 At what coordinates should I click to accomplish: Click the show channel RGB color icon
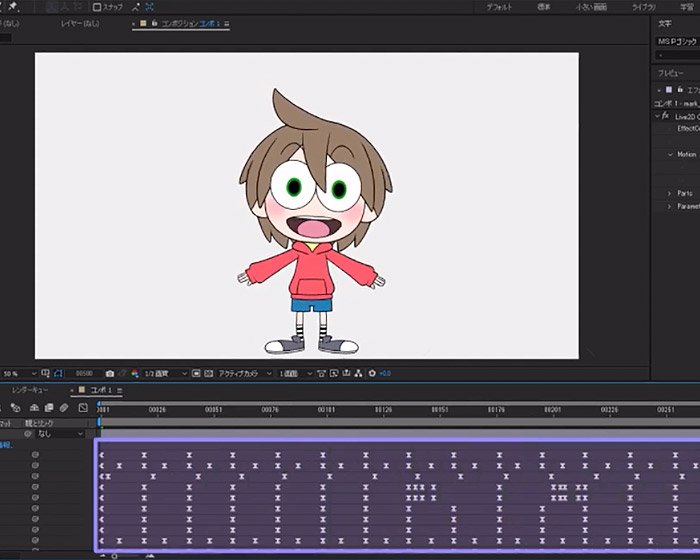click(x=134, y=373)
